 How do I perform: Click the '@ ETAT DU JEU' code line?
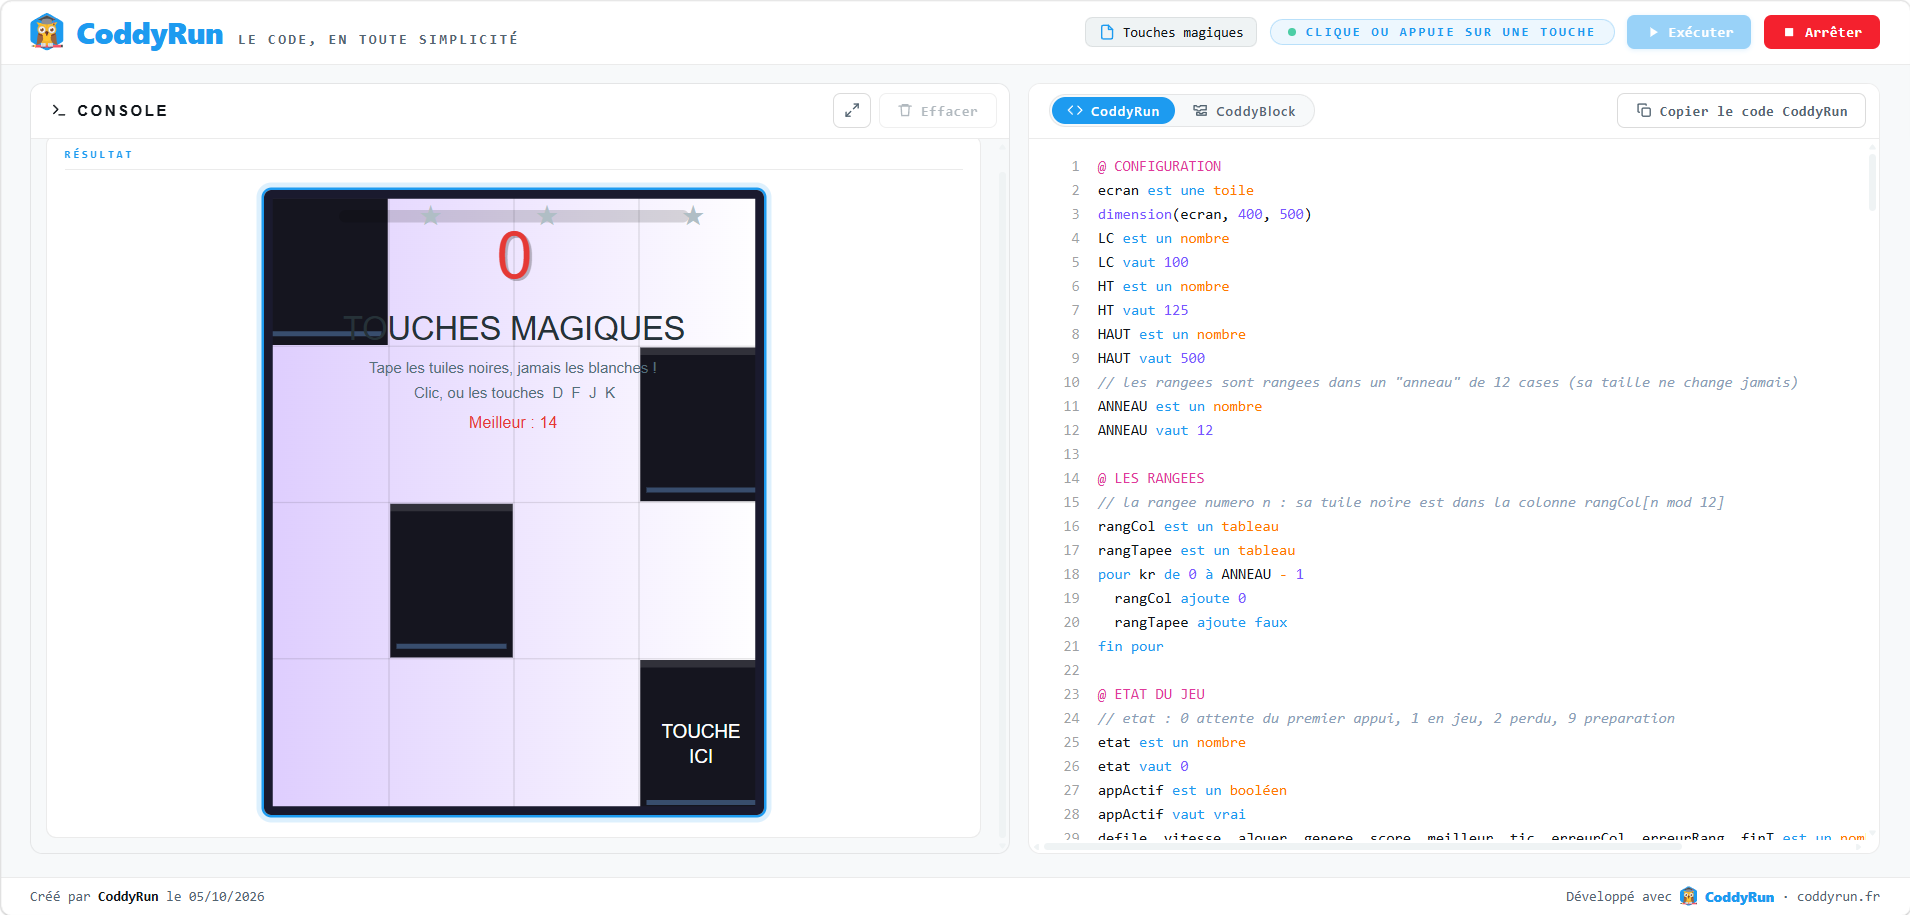1151,694
